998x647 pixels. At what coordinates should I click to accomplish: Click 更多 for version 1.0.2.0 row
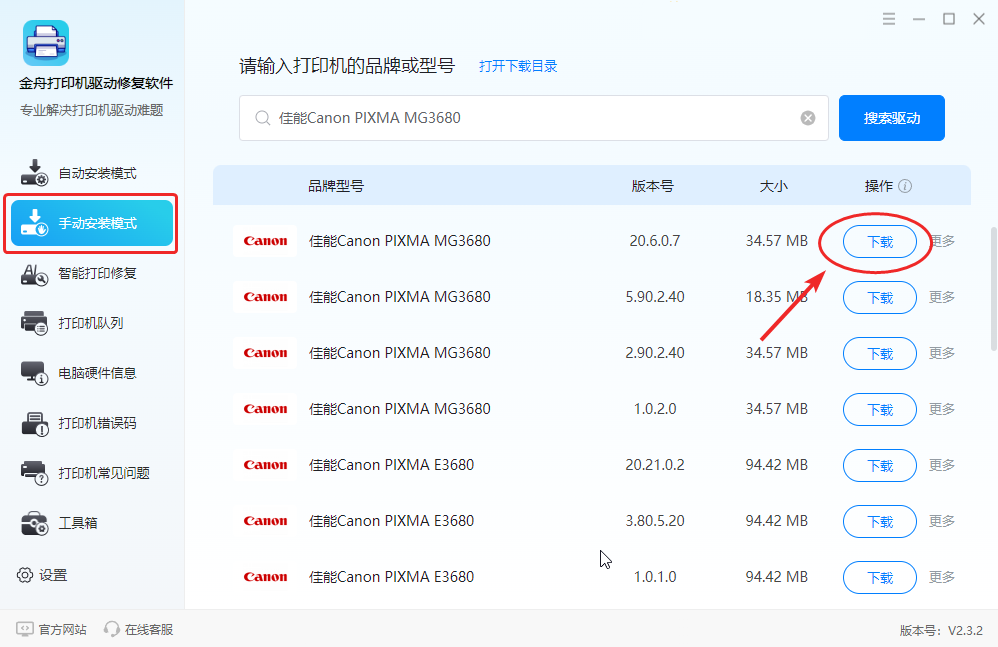[x=942, y=409]
